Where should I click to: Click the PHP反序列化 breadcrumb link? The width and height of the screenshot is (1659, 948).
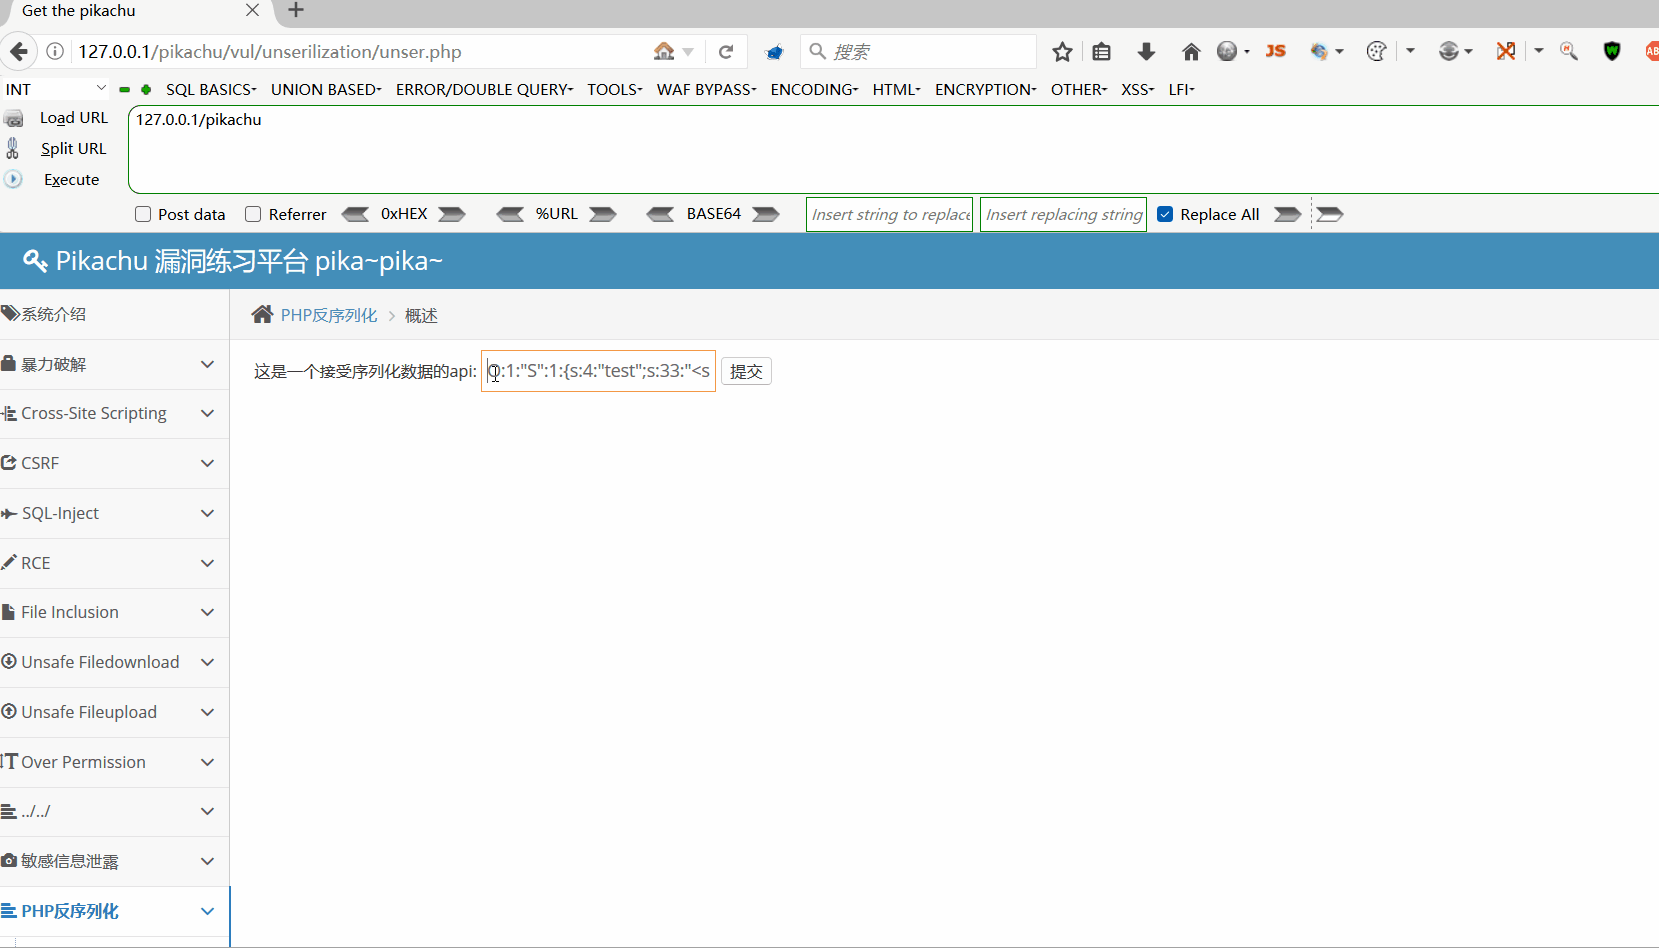tap(329, 315)
